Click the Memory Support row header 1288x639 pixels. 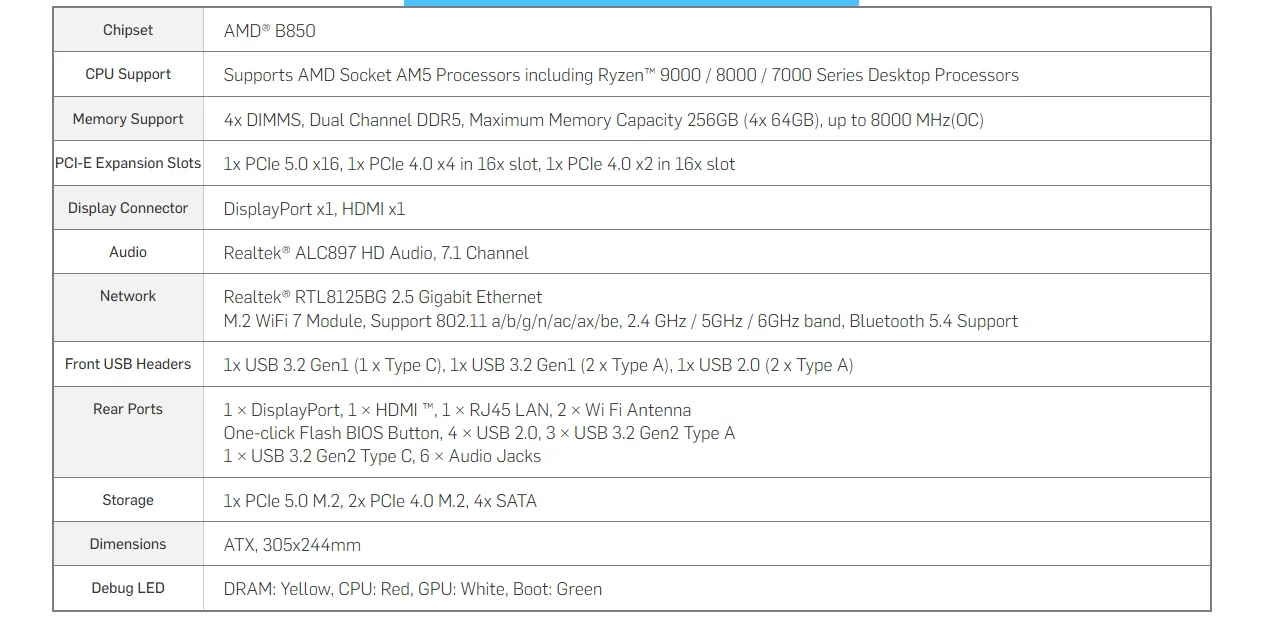click(128, 119)
